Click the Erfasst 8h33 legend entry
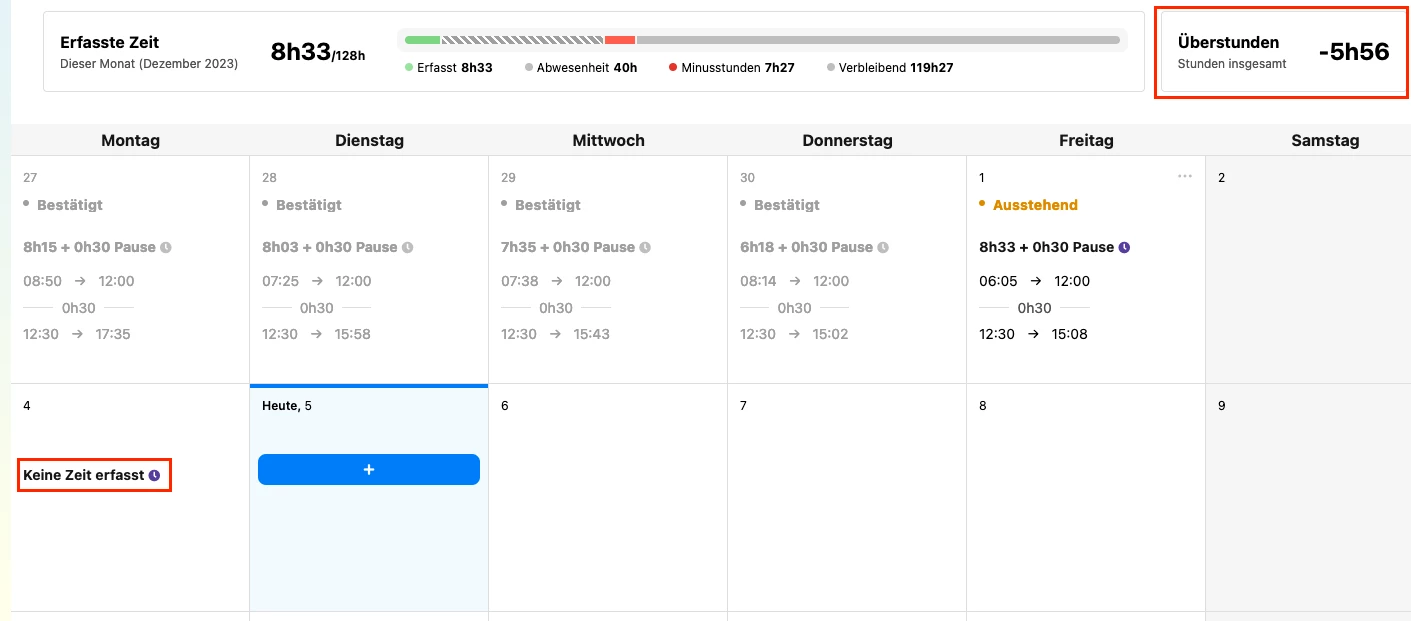Viewport: 1411px width, 621px height. pyautogui.click(x=449, y=68)
